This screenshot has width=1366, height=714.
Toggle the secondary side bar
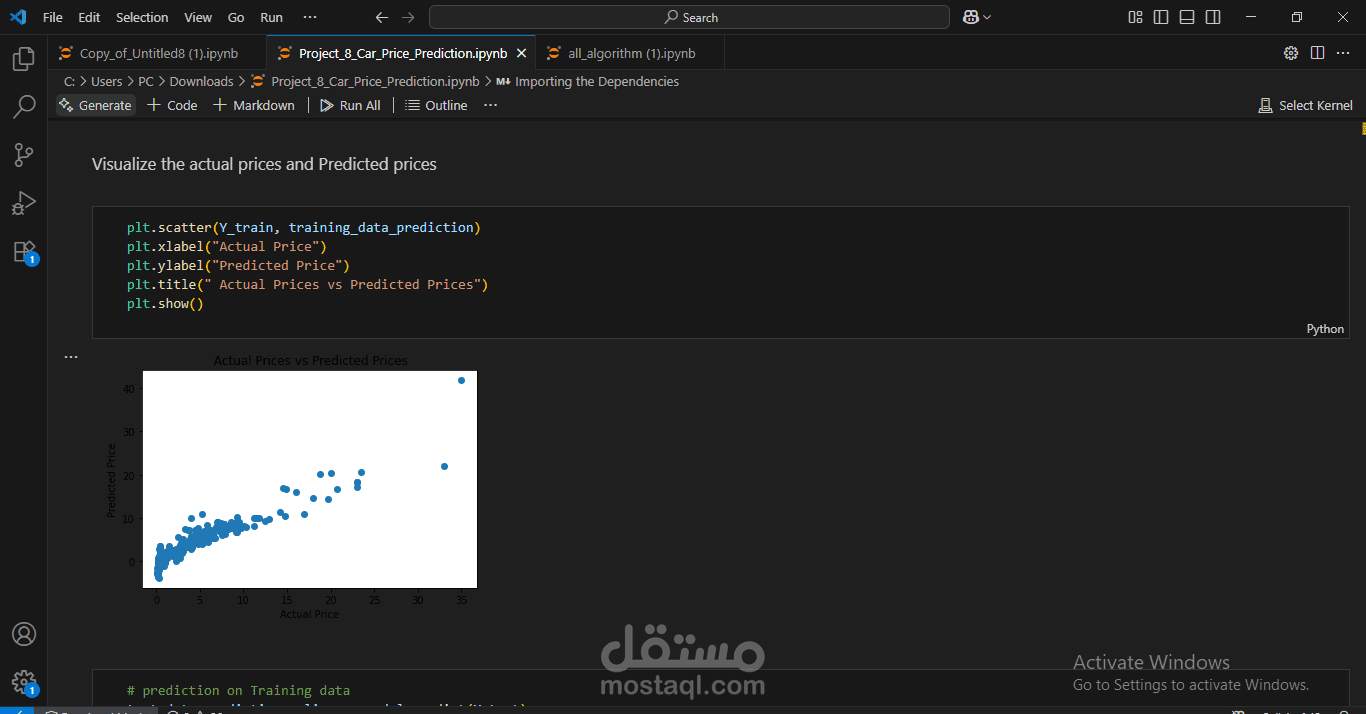coord(1213,17)
